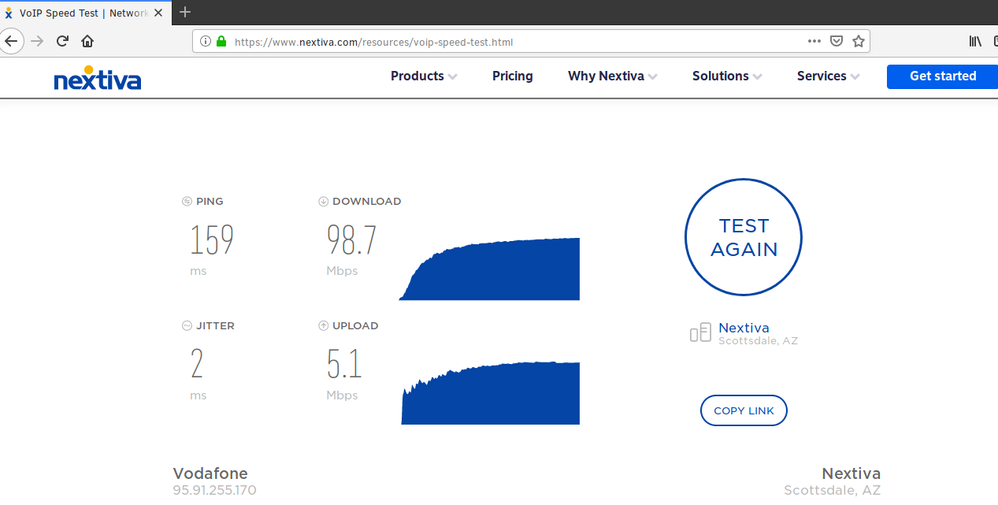The image size is (998, 505).
Task: Expand the Solutions dropdown chevron
Action: pyautogui.click(x=757, y=76)
